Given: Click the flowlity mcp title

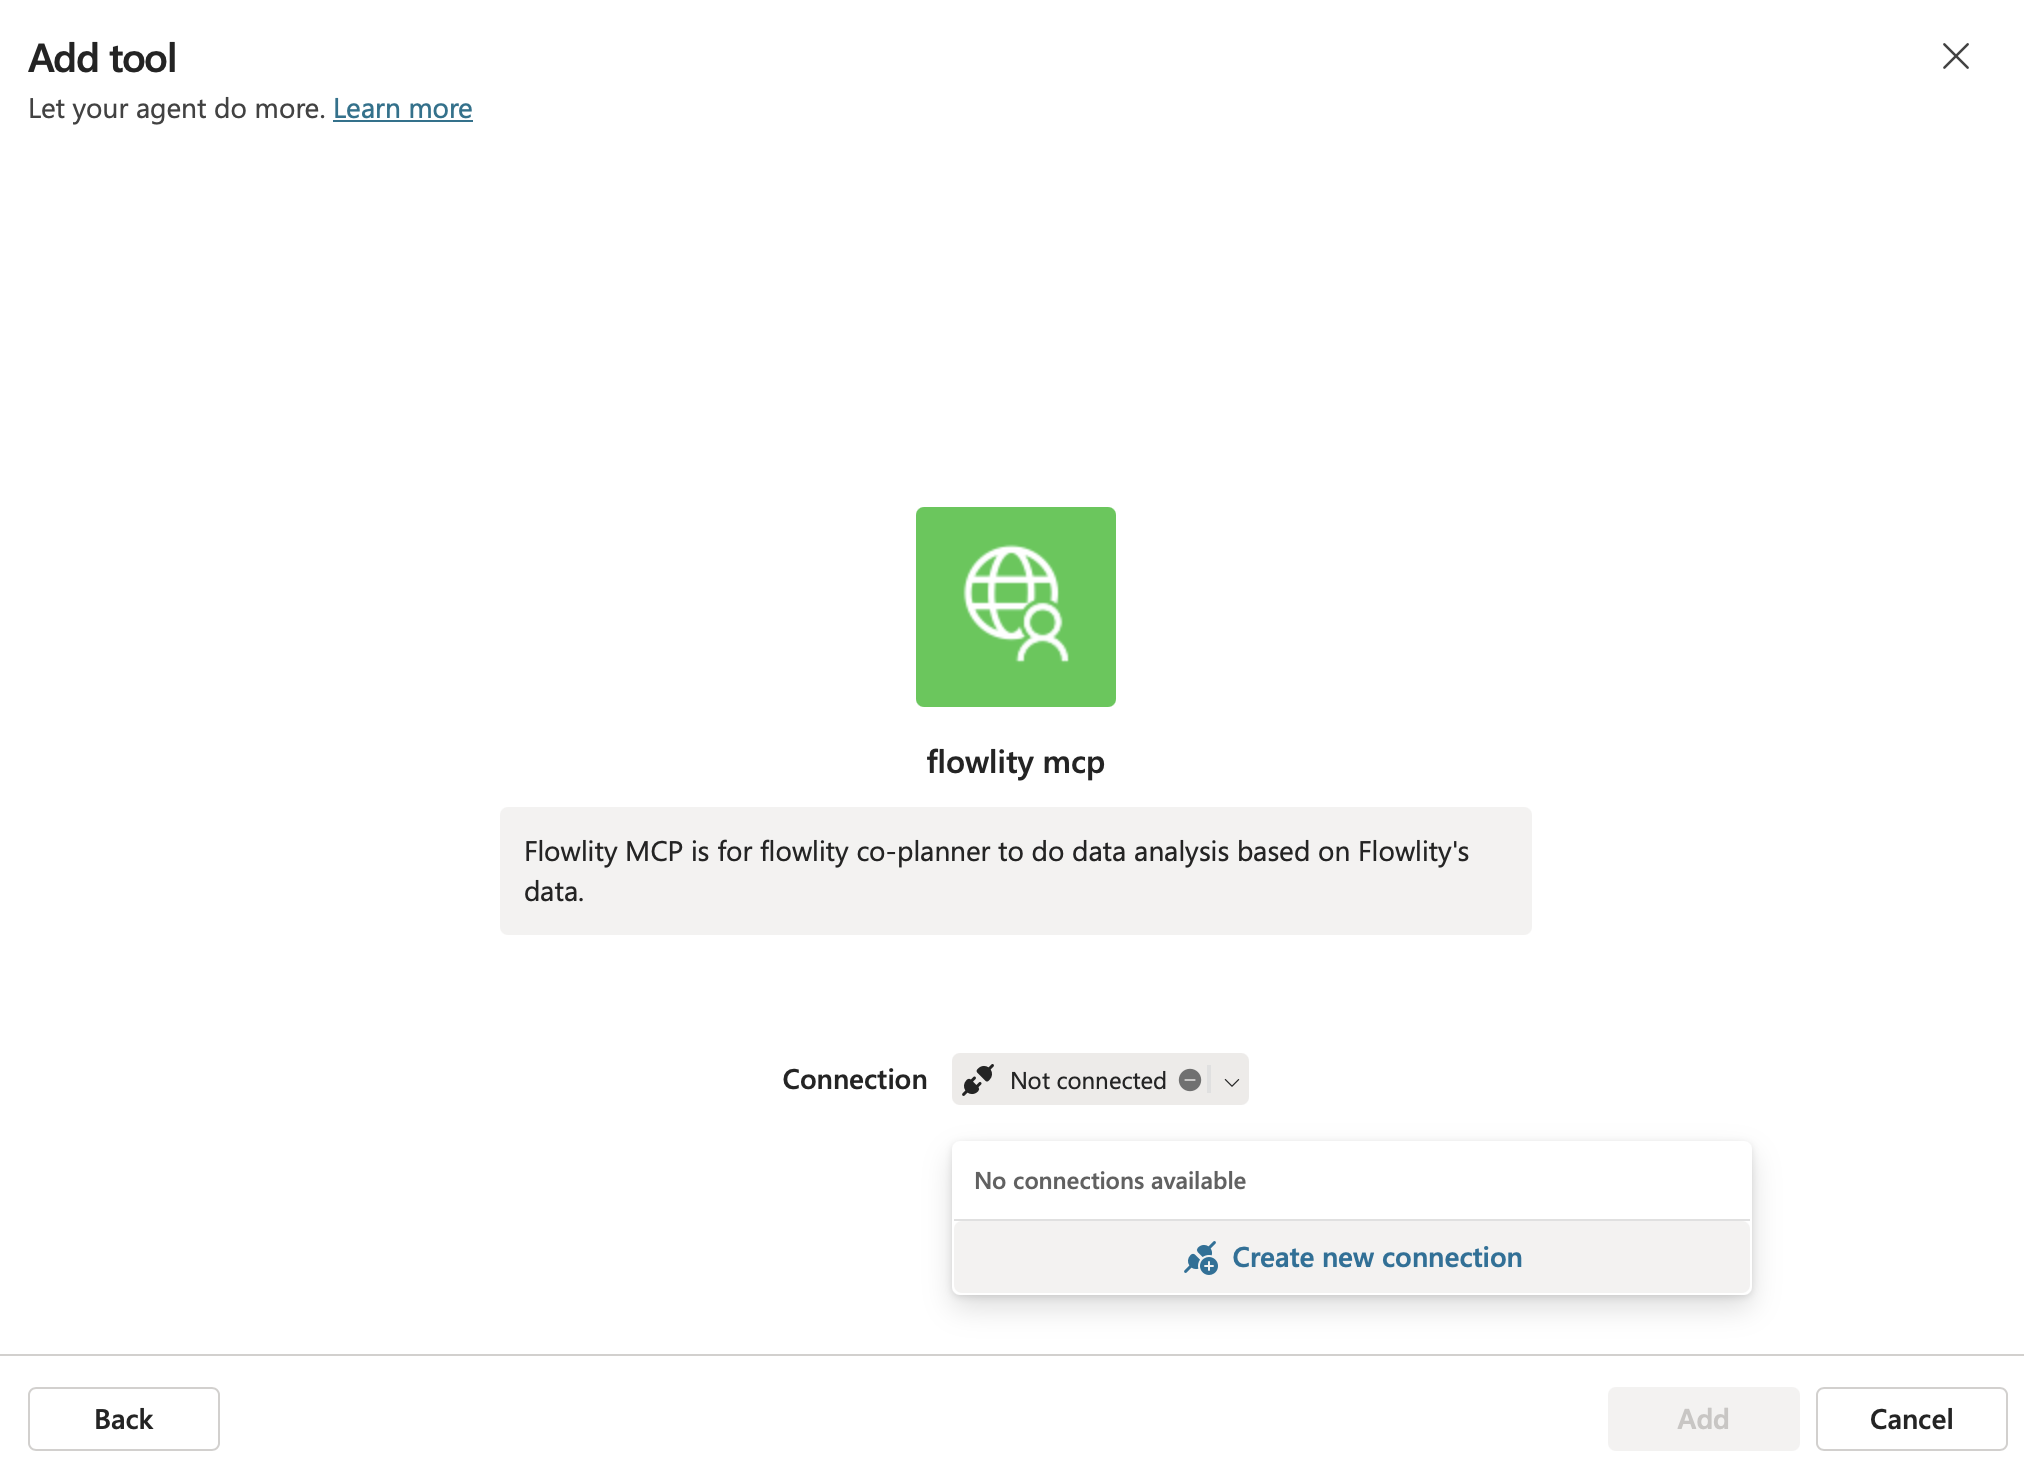Looking at the screenshot, I should [1015, 762].
